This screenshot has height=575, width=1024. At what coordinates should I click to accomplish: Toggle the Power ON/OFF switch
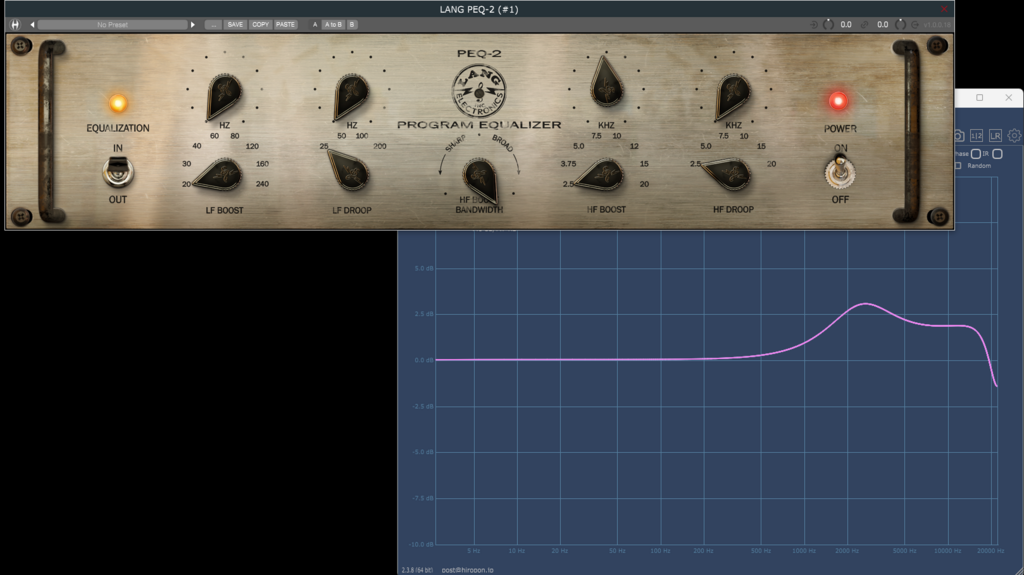coord(840,172)
